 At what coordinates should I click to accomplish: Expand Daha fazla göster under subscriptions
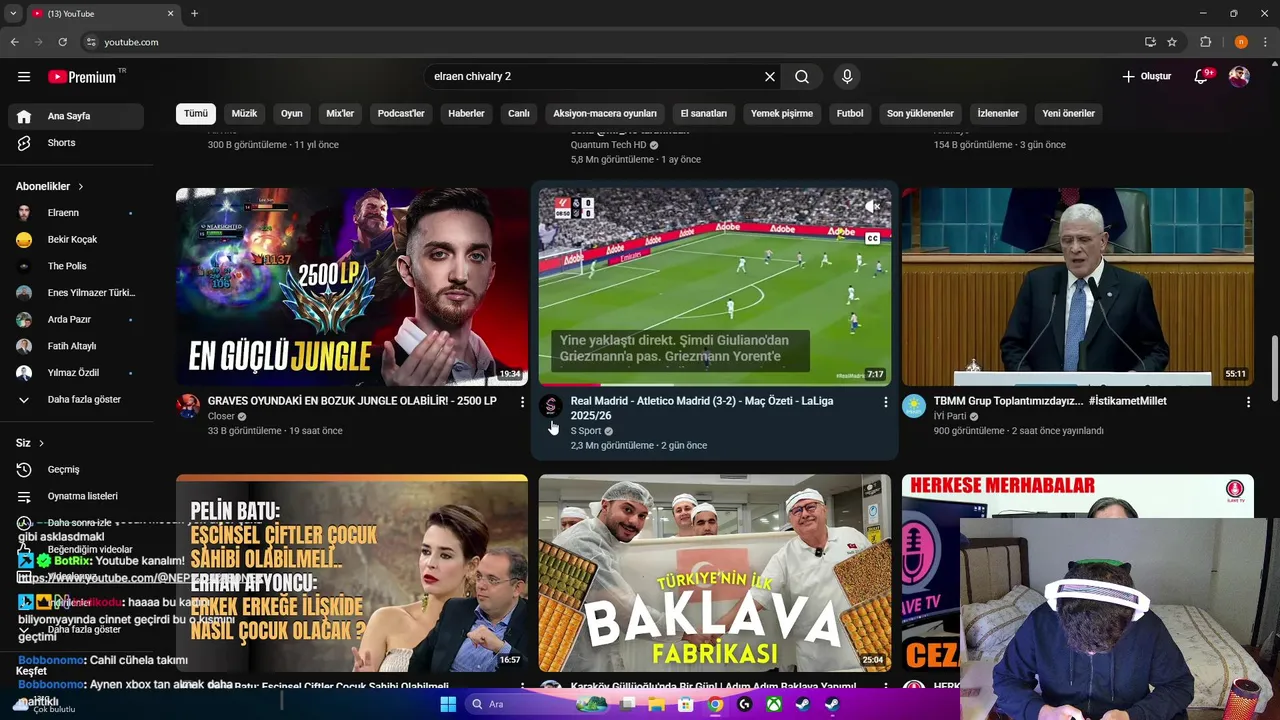pyautogui.click(x=76, y=400)
